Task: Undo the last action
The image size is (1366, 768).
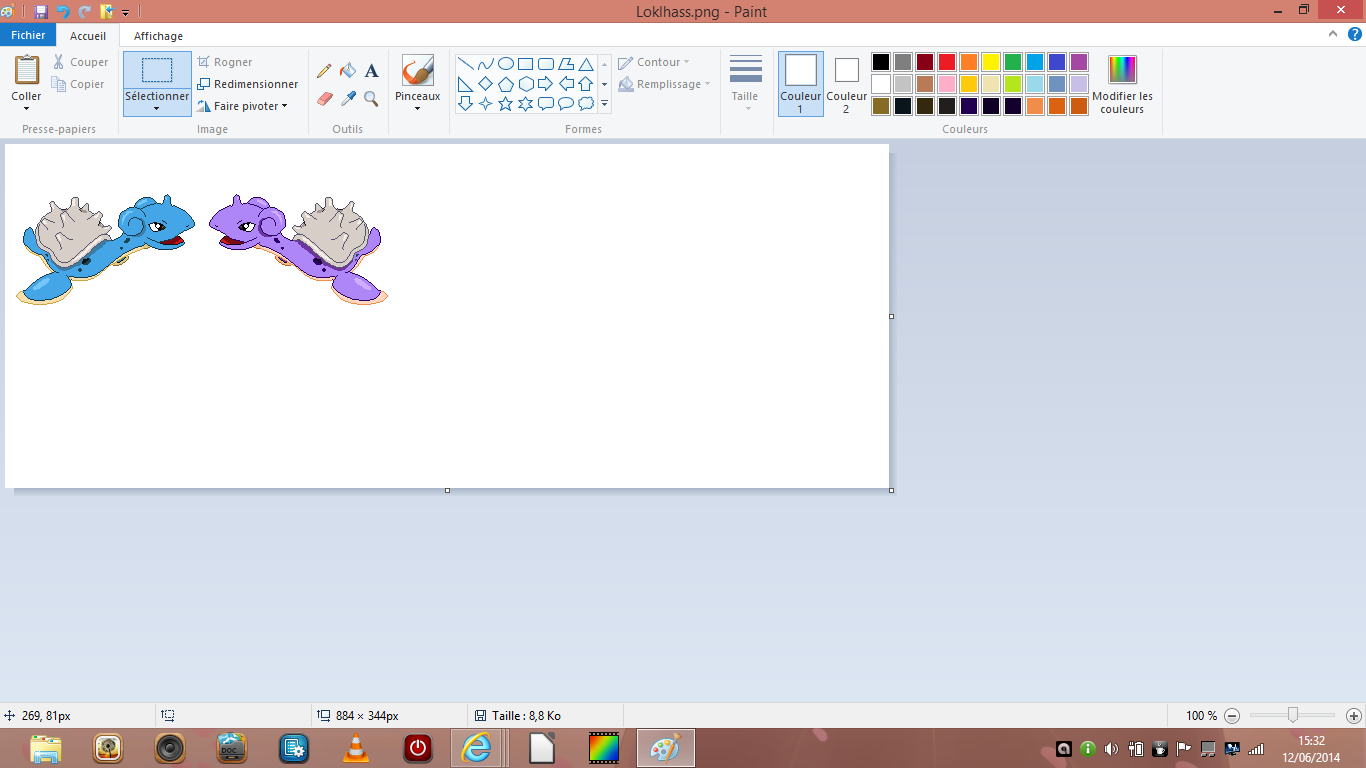Action: (x=63, y=12)
